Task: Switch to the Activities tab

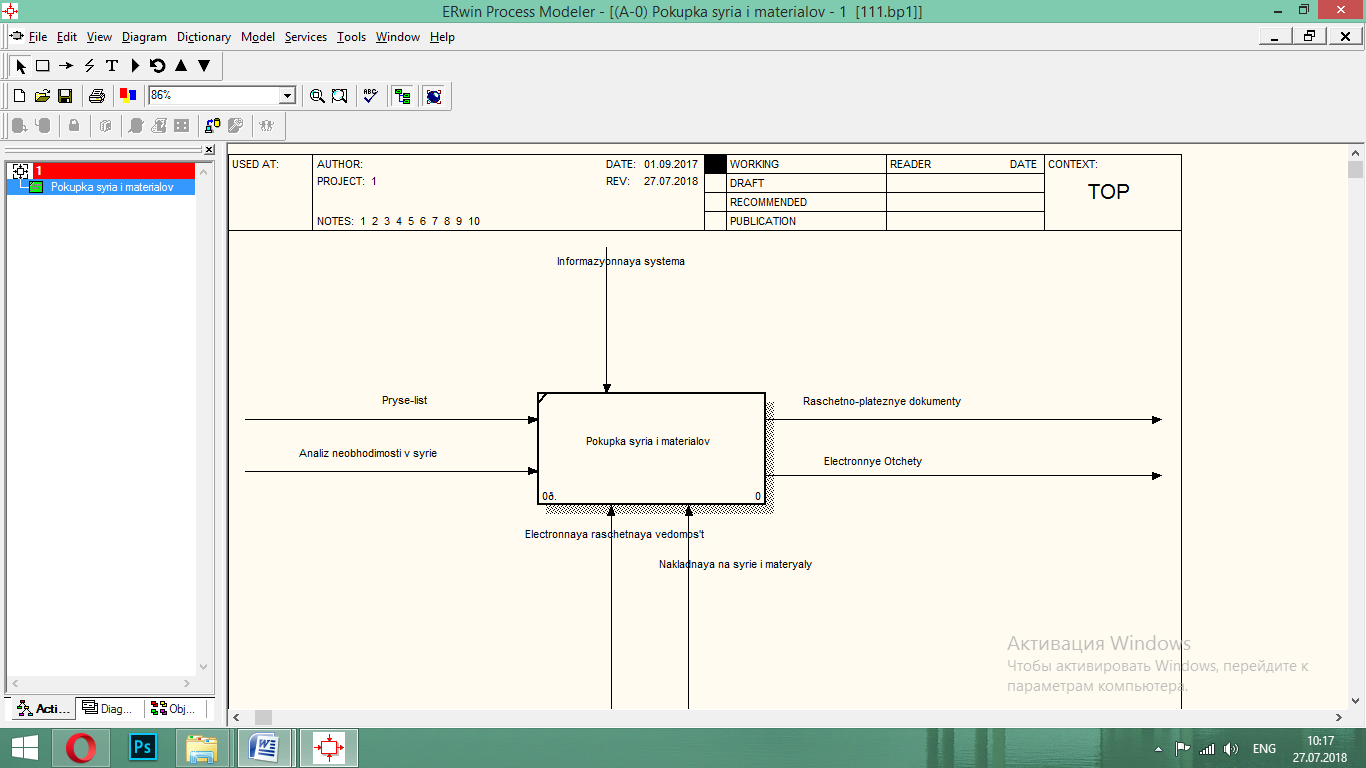Action: [x=42, y=709]
